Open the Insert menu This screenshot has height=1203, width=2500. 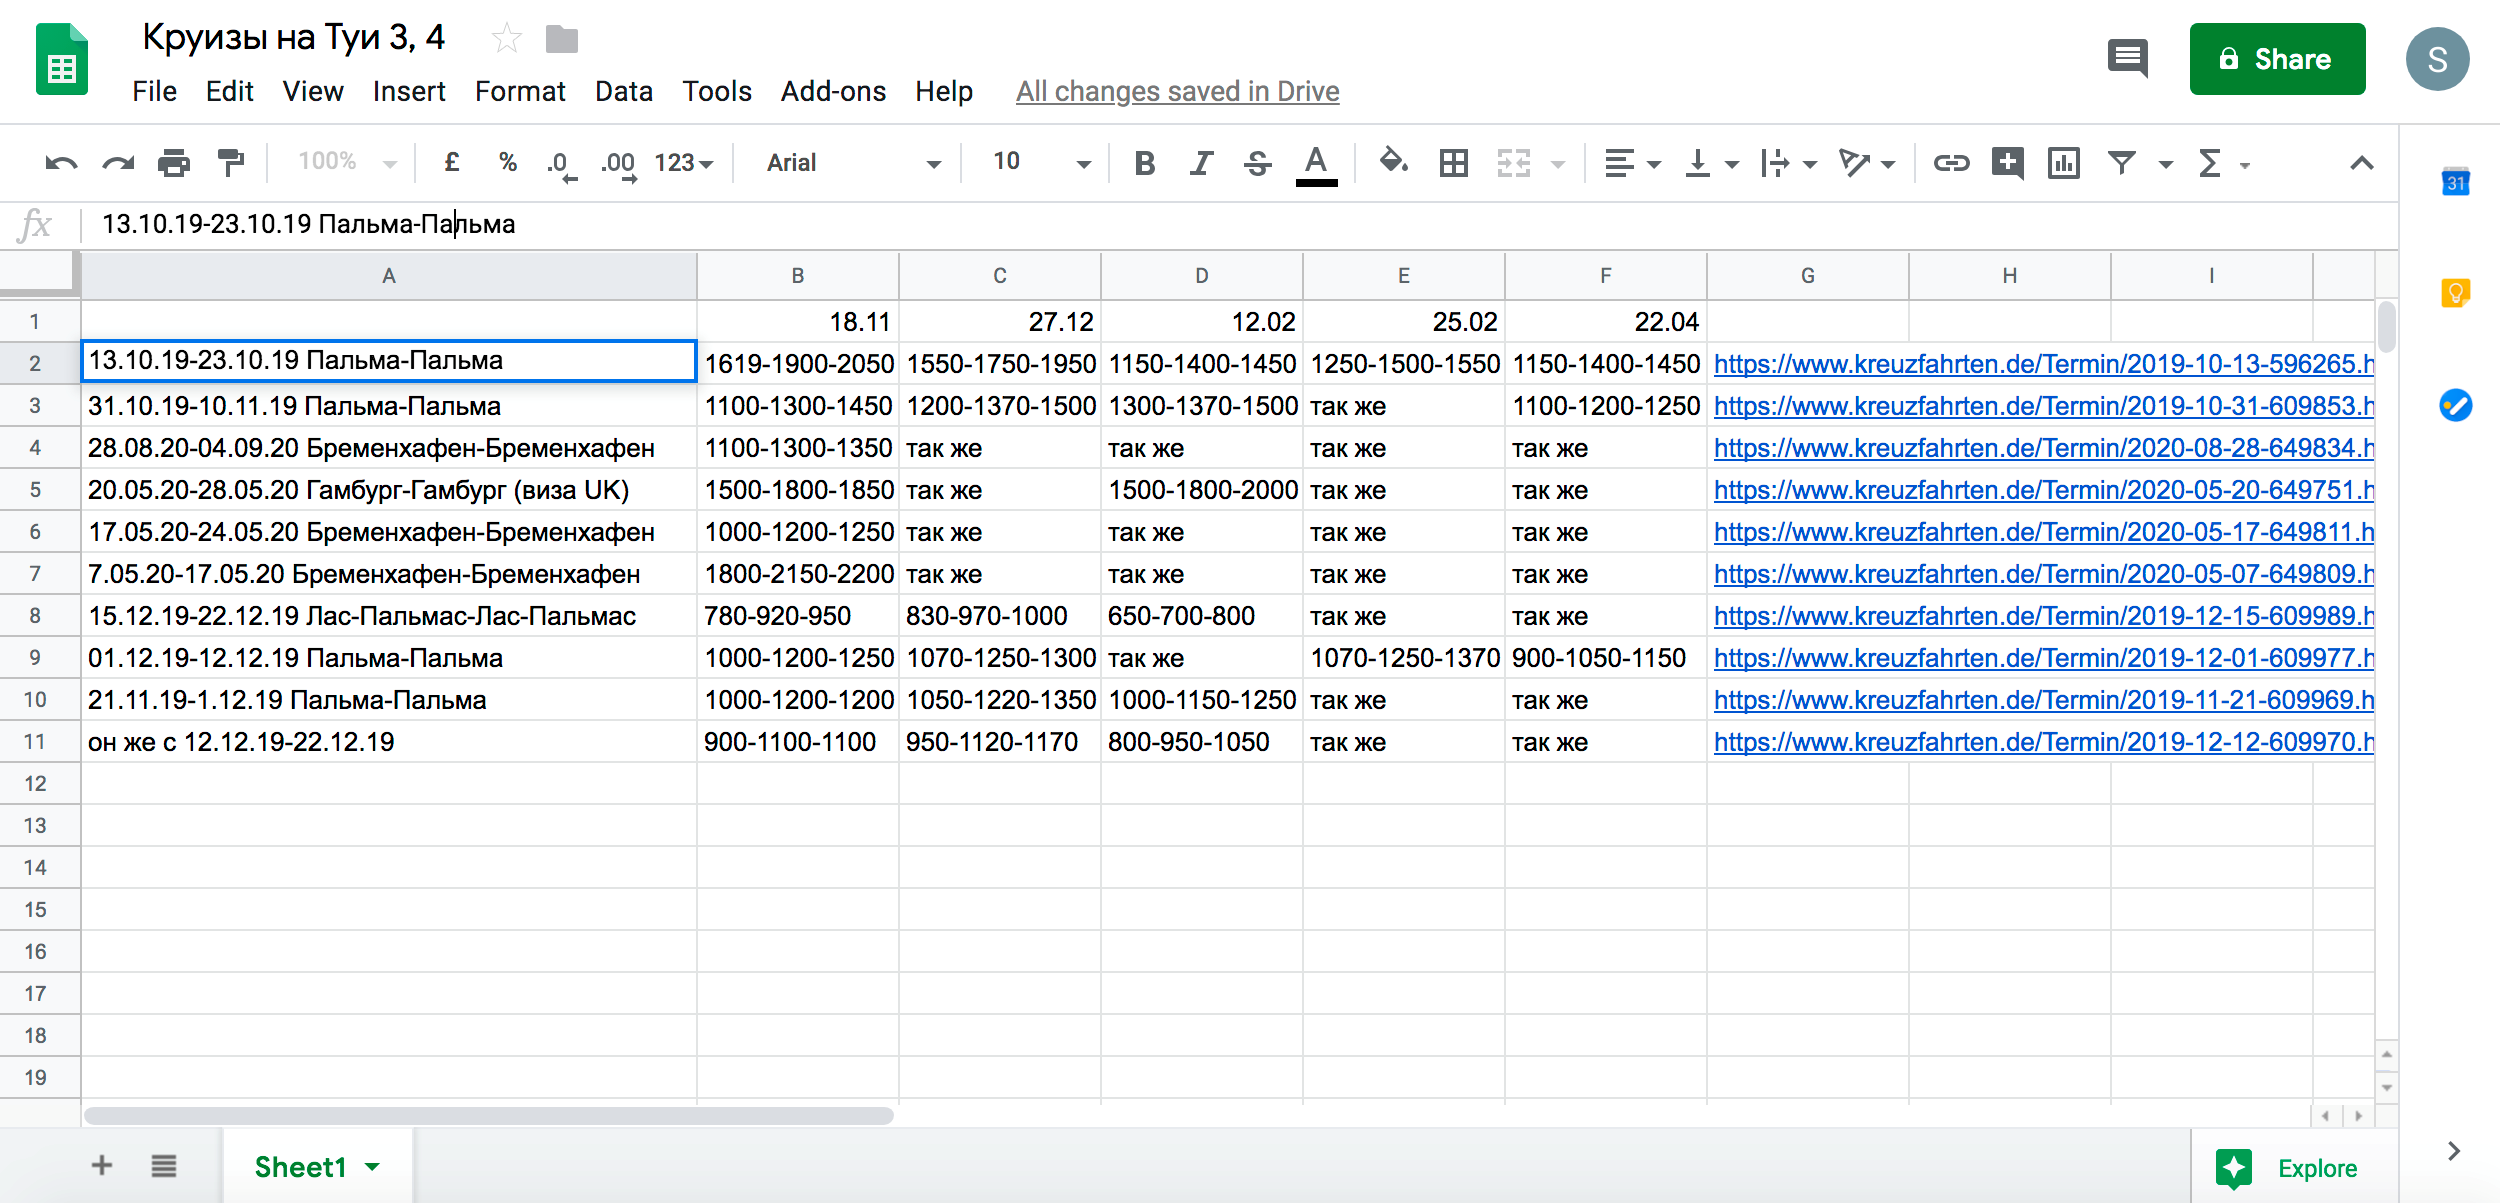click(x=409, y=91)
